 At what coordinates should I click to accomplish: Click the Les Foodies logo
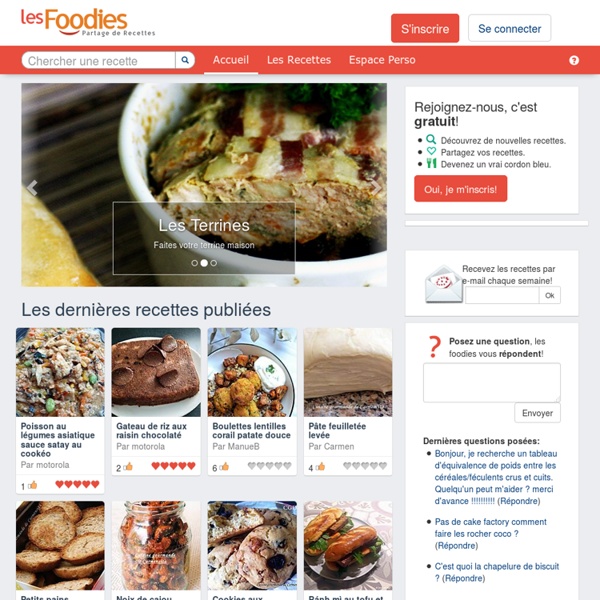coord(88,23)
